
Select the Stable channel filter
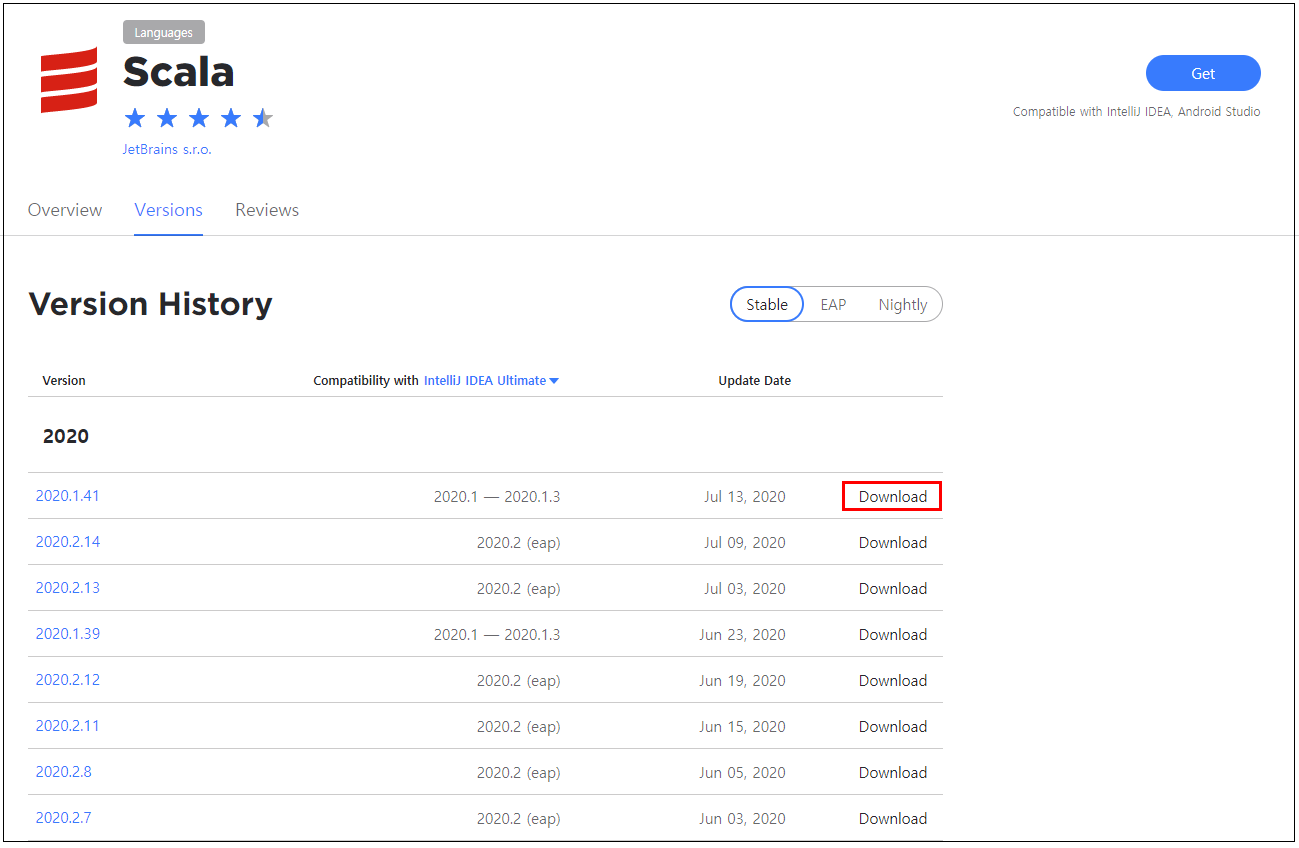[x=767, y=305]
